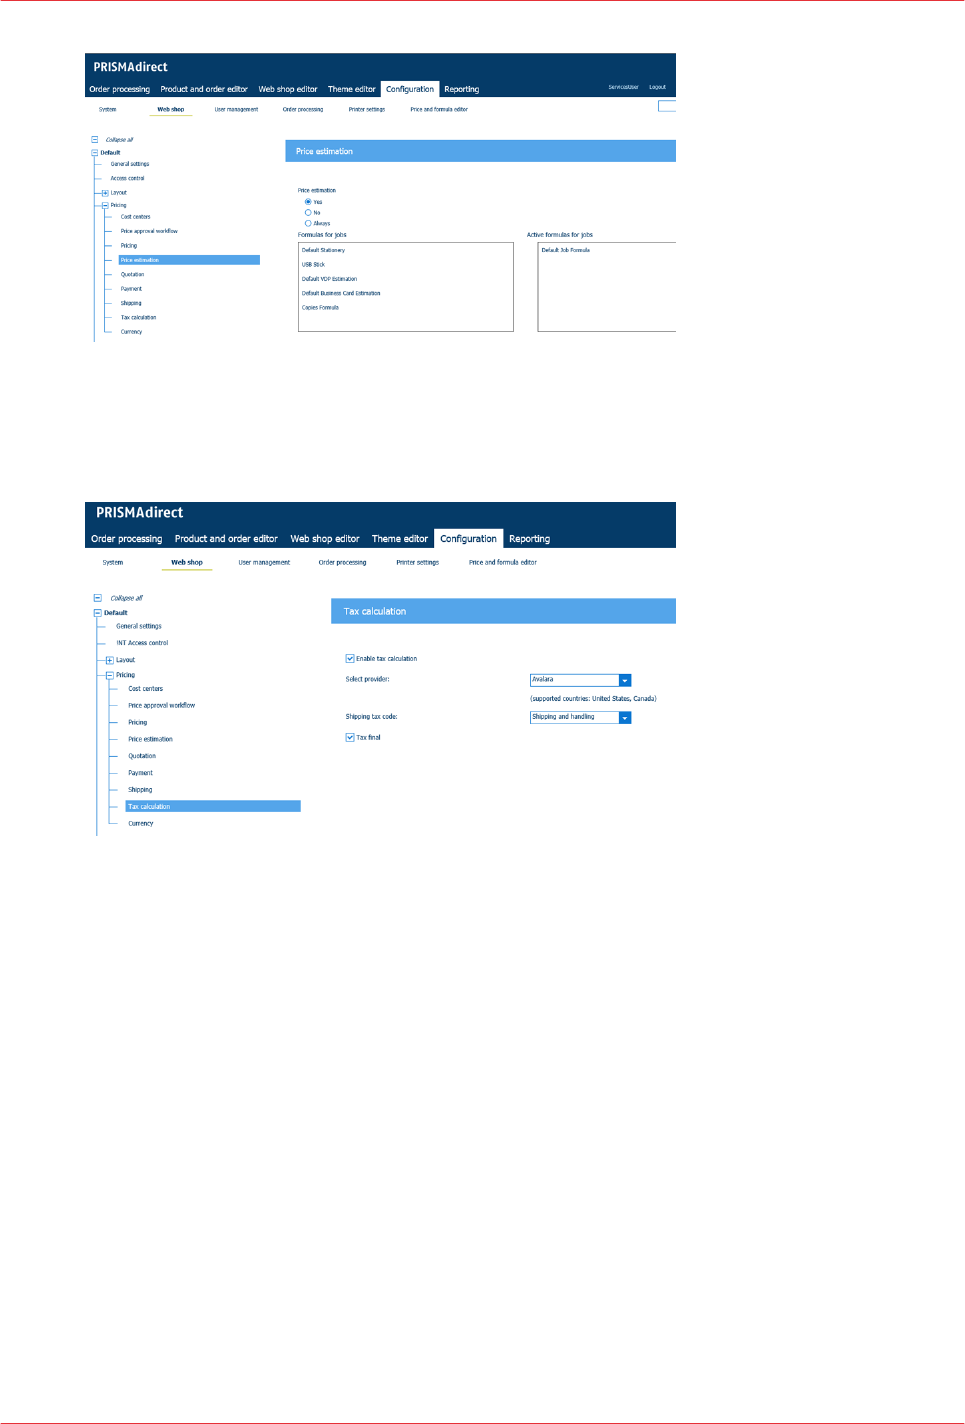Screen dimensions: 965x1424
Task: Open Product and order editor tab in lower screenshot
Action: tap(226, 539)
